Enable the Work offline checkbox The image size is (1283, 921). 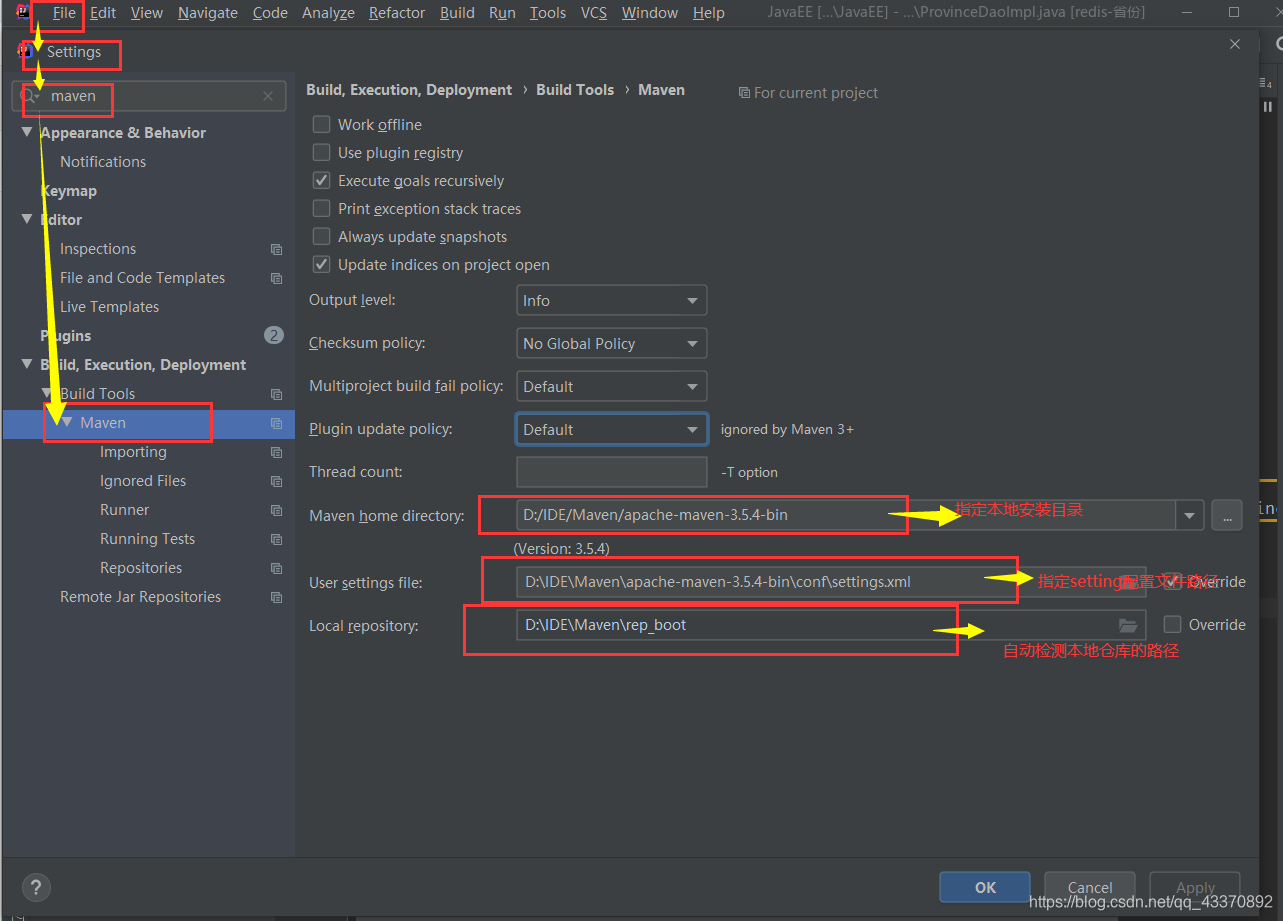tap(321, 124)
